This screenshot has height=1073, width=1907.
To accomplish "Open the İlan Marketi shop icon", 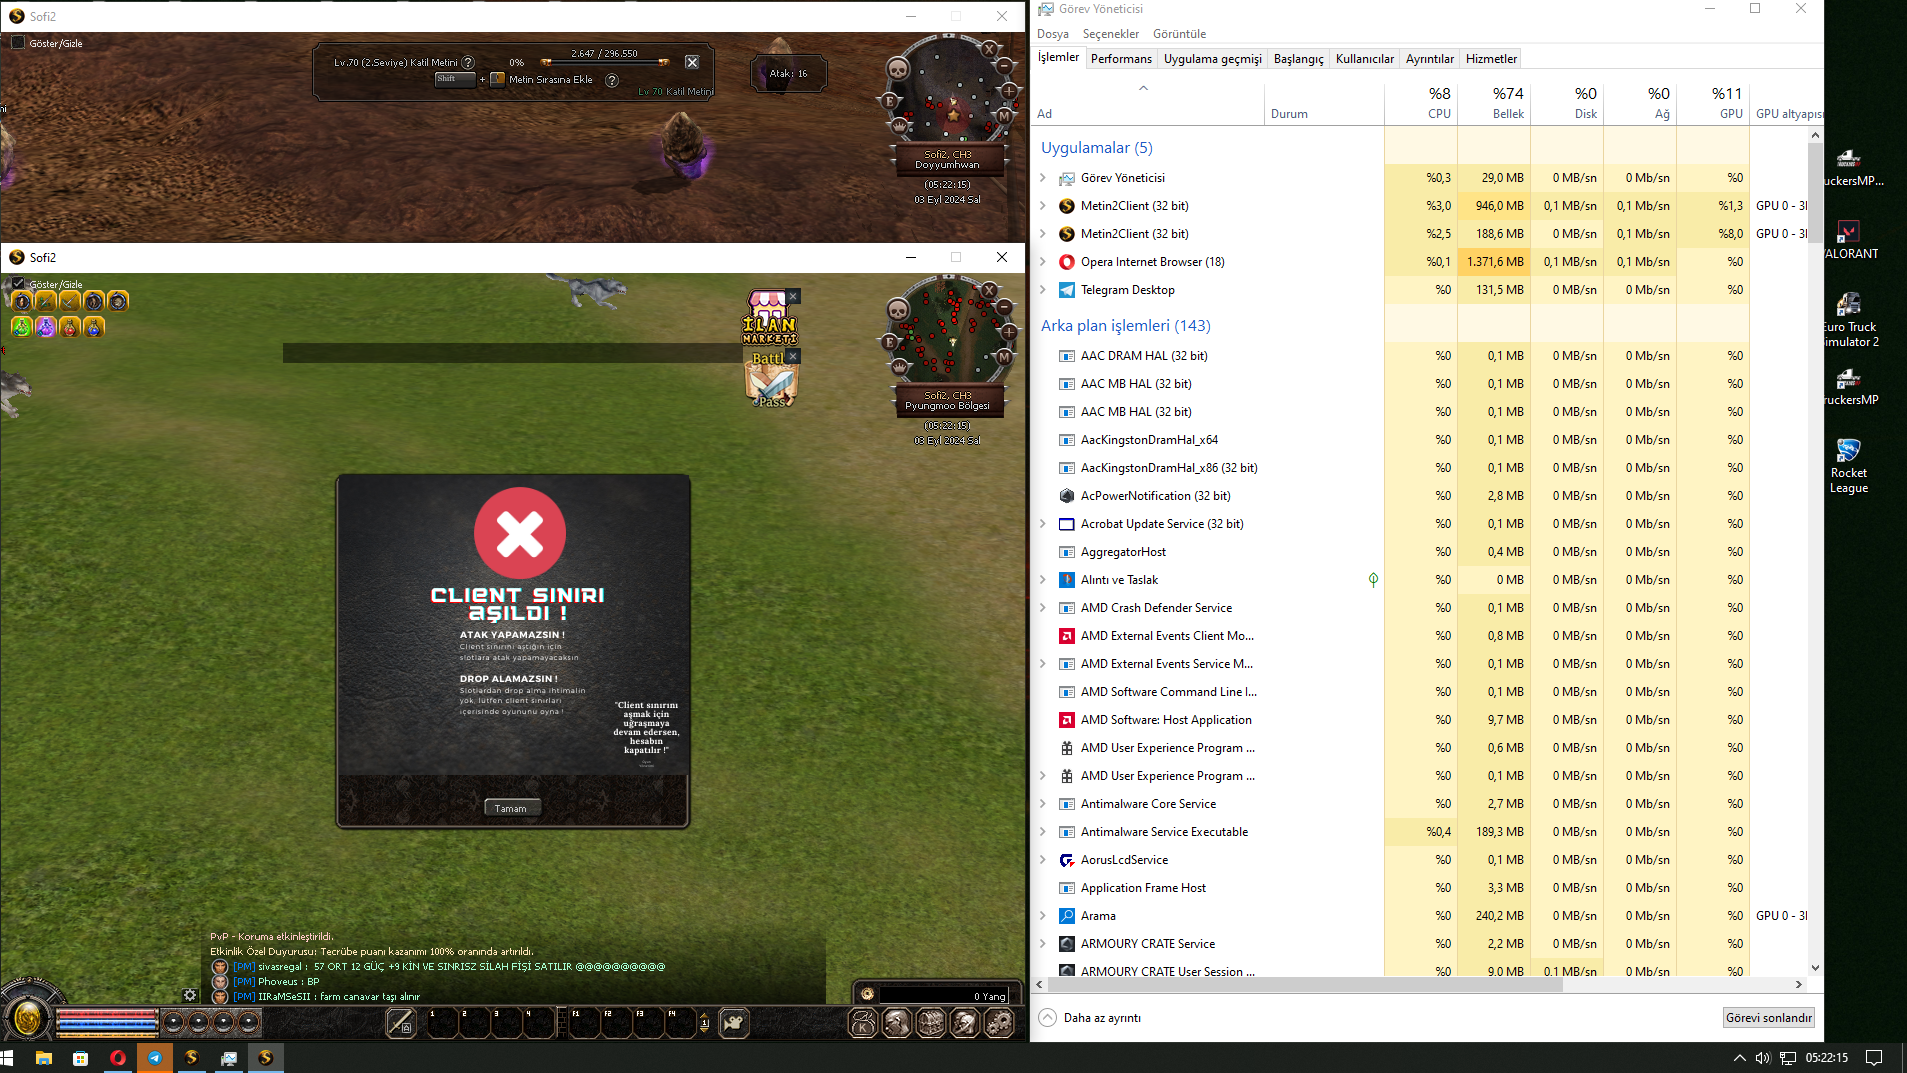I will point(768,318).
